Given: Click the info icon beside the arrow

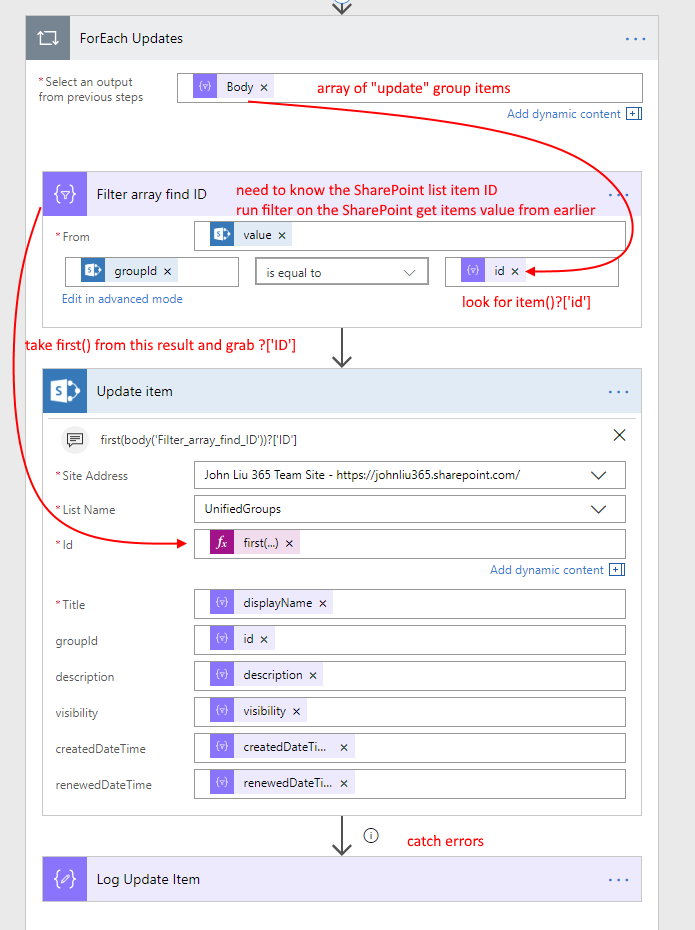Looking at the screenshot, I should [x=370, y=835].
